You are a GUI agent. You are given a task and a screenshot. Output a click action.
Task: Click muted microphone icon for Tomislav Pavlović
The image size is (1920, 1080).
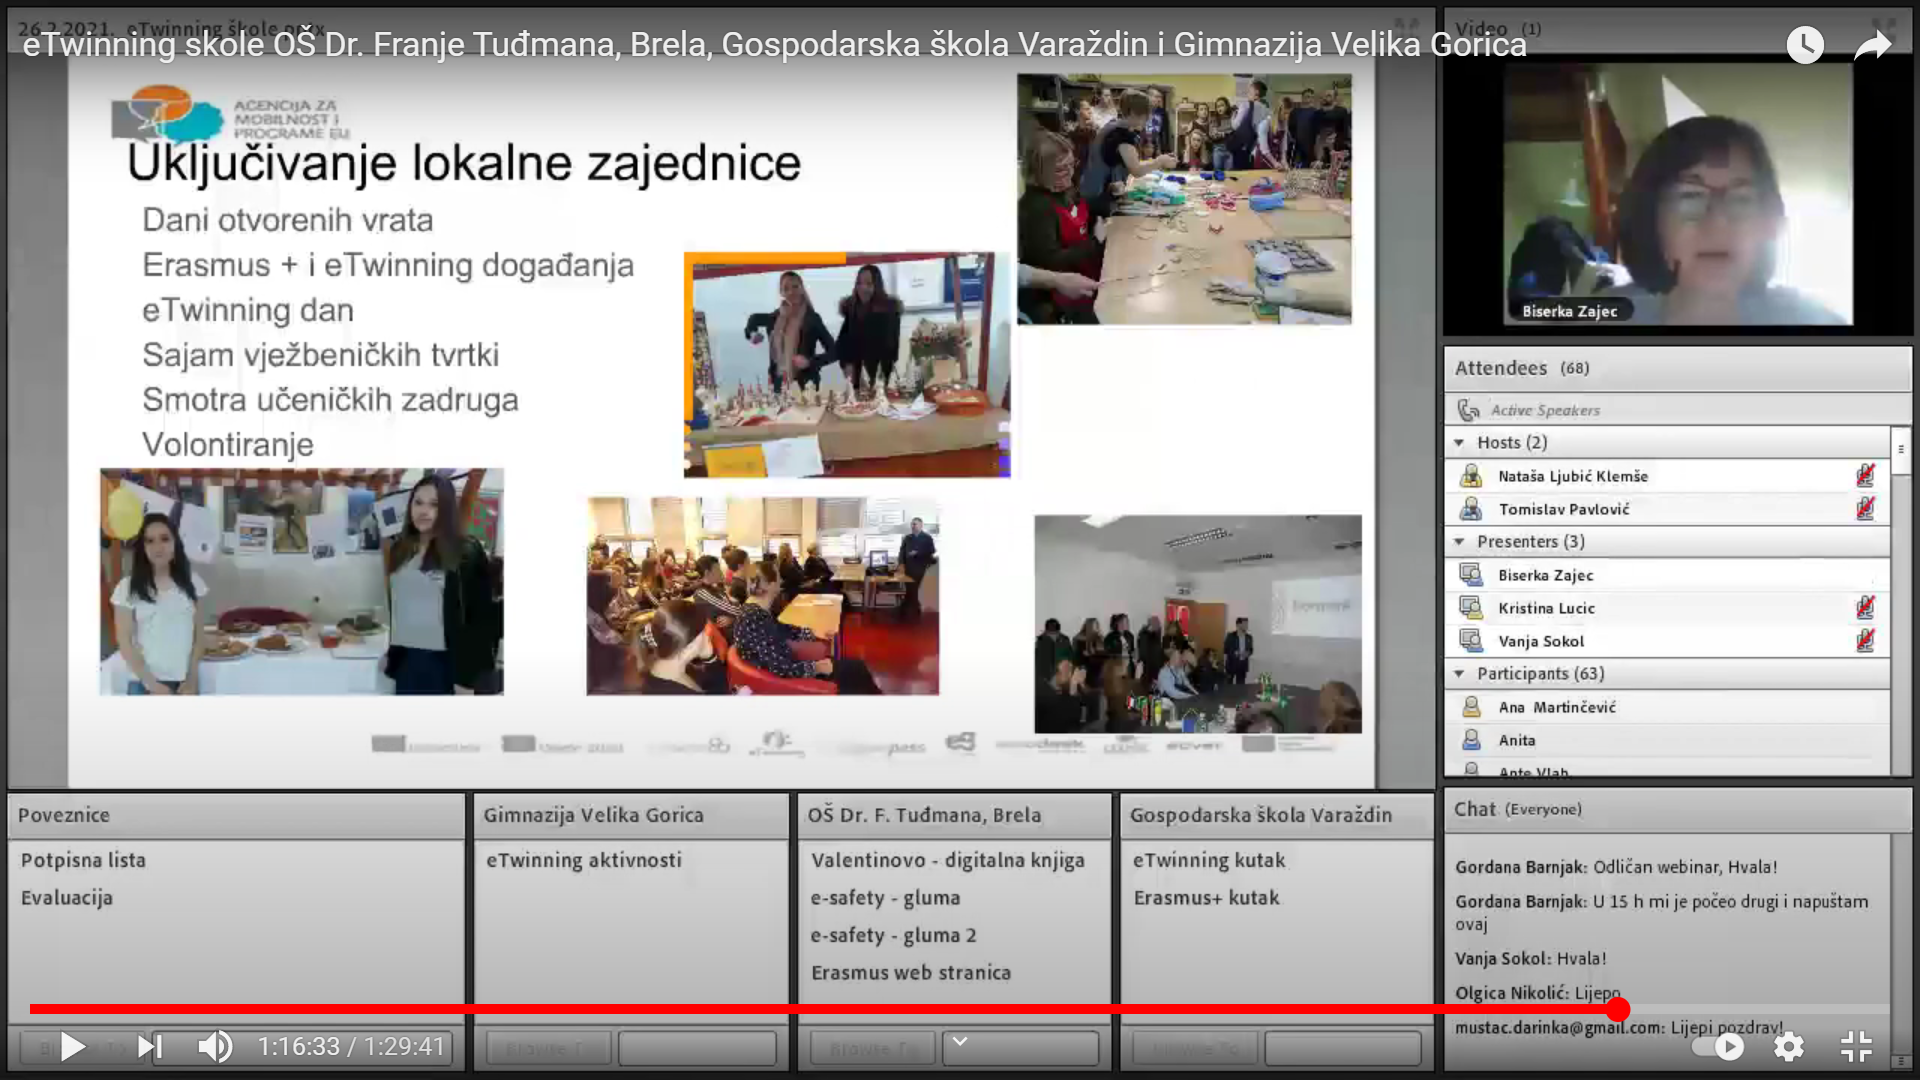tap(1865, 509)
